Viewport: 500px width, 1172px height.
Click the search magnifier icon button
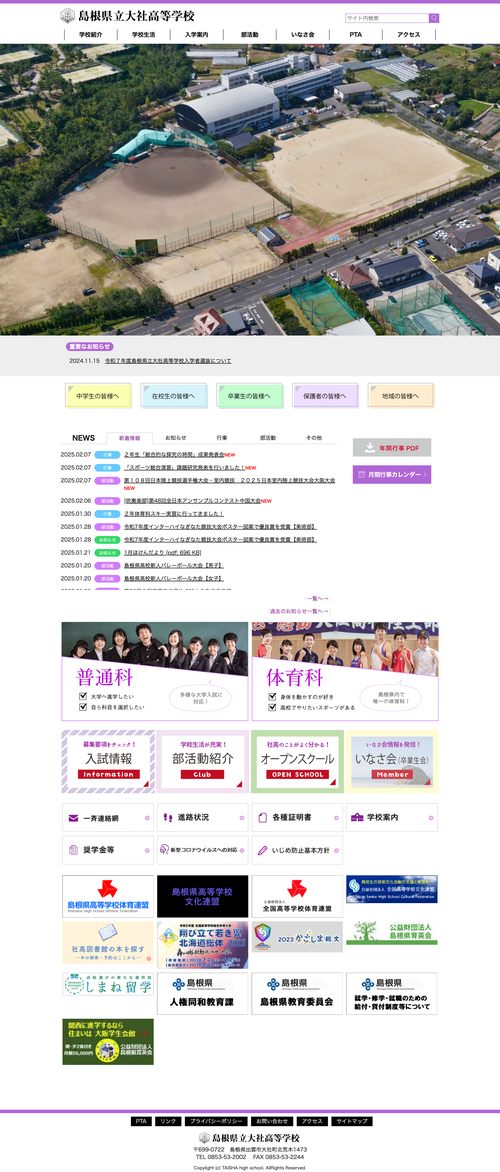pyautogui.click(x=433, y=18)
